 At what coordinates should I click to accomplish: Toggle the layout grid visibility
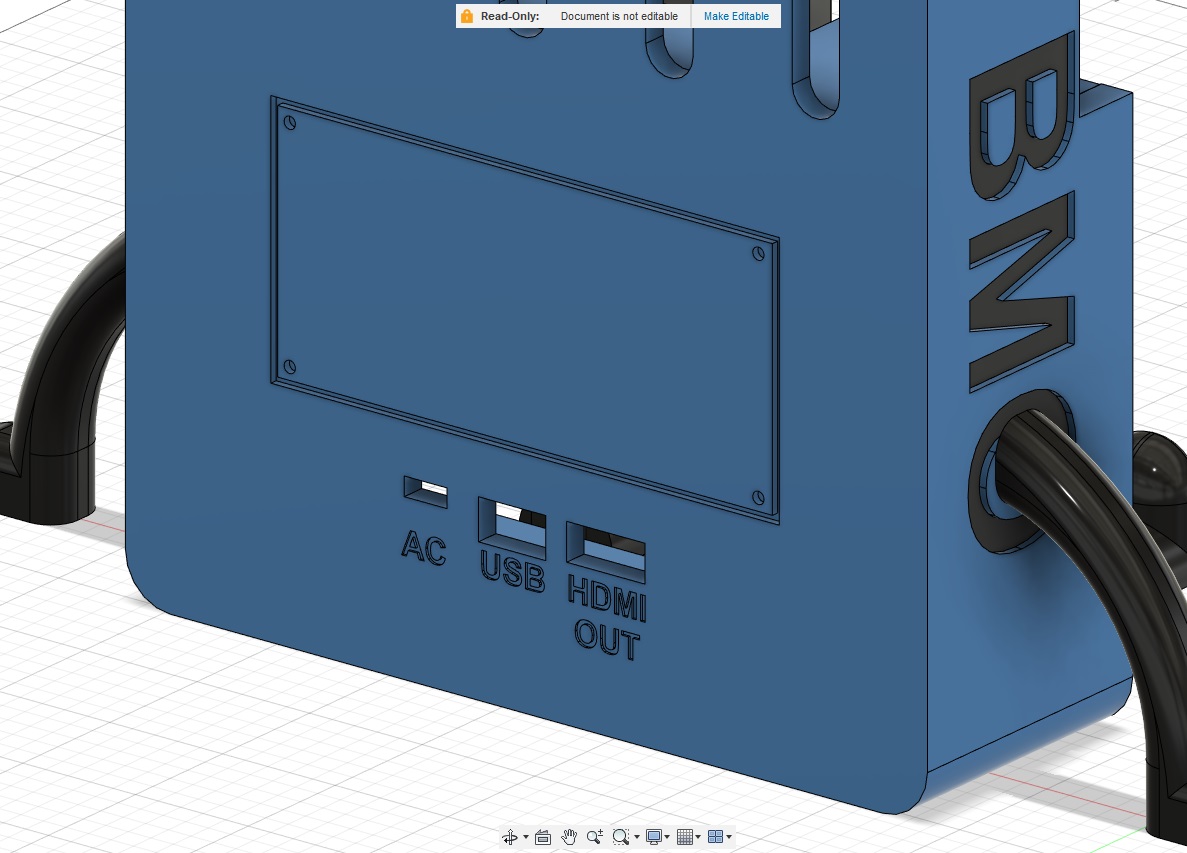686,837
